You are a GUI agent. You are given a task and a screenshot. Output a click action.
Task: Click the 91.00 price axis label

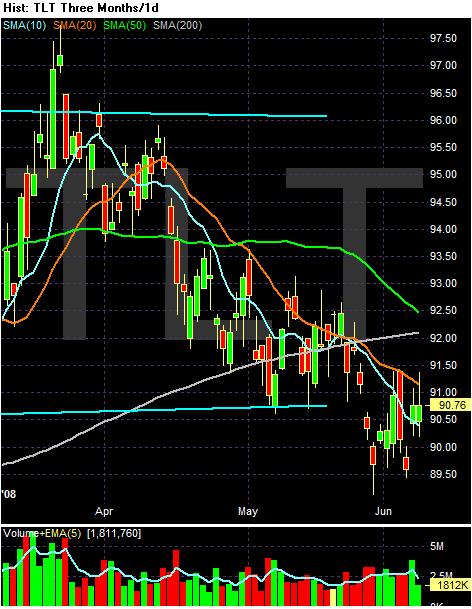coord(443,392)
